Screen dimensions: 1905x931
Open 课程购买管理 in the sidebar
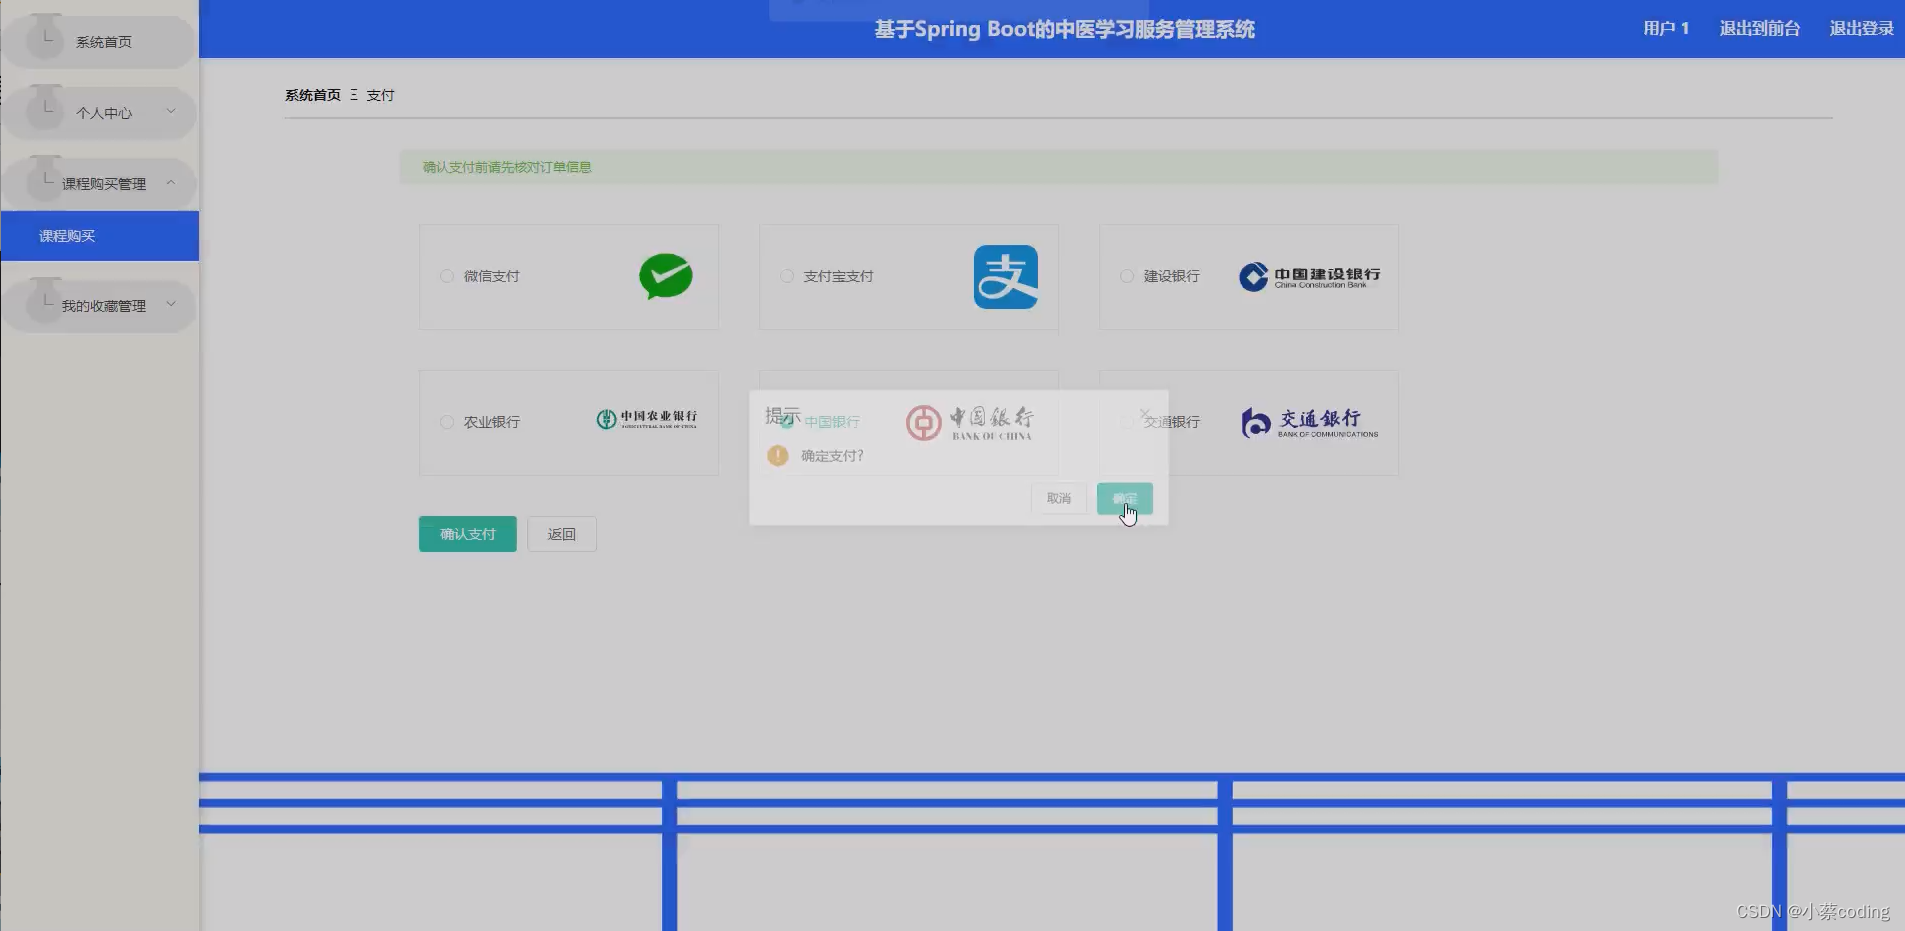(99, 184)
